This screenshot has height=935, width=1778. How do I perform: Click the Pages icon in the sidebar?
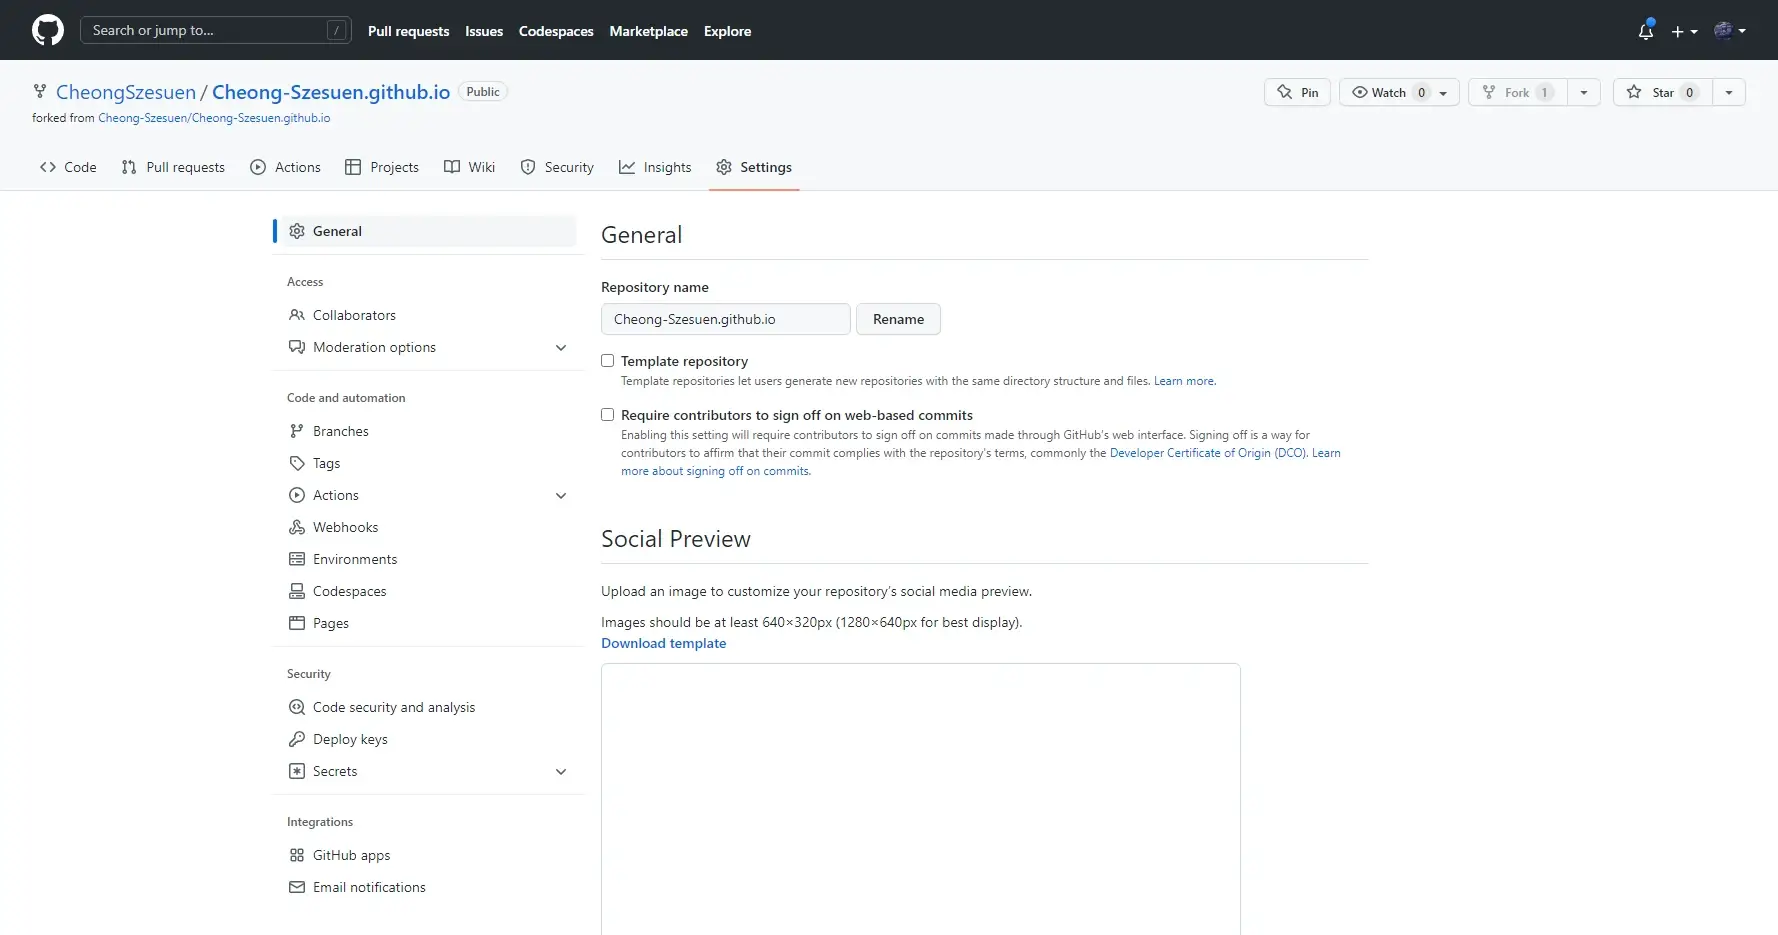tap(296, 622)
